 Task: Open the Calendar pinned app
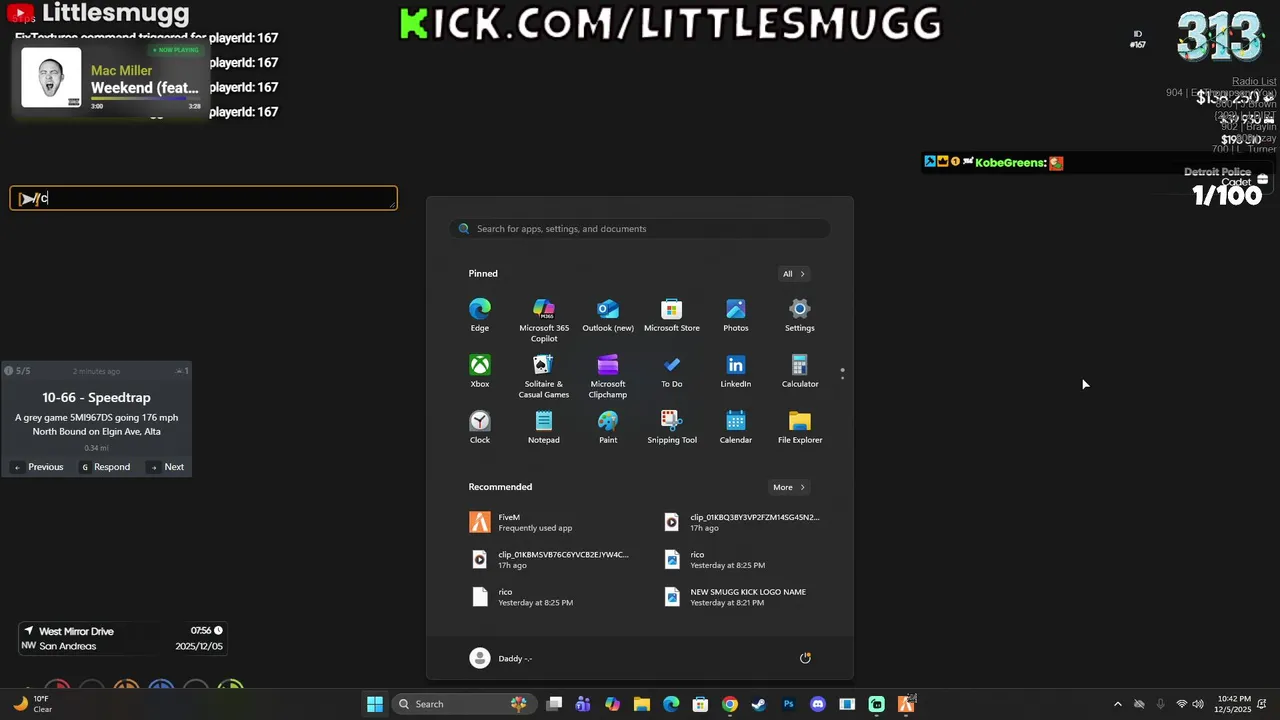point(736,427)
